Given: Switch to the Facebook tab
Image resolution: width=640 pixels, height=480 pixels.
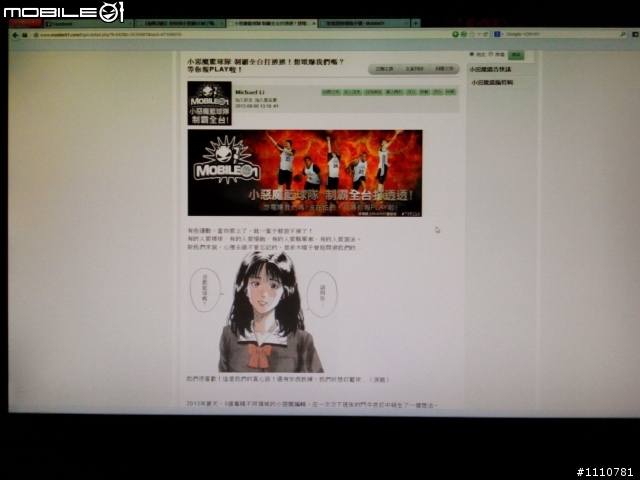Looking at the screenshot, I should point(88,24).
